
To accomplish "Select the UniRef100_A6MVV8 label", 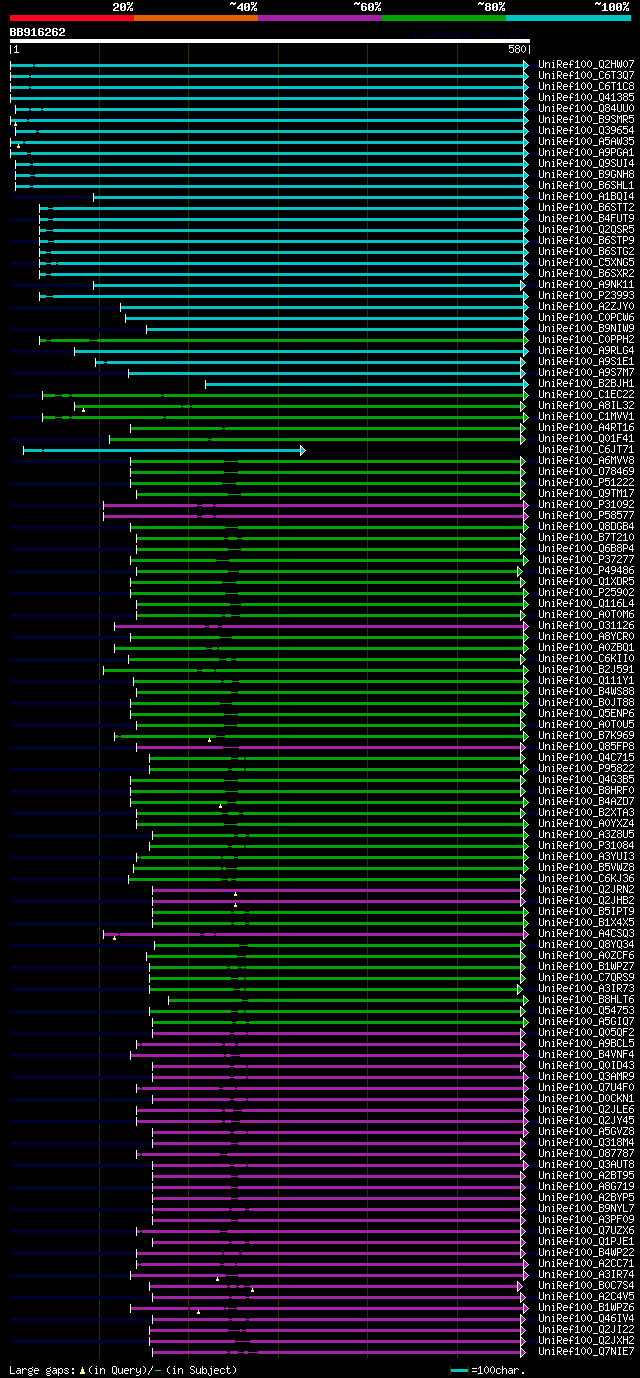I will [586, 460].
